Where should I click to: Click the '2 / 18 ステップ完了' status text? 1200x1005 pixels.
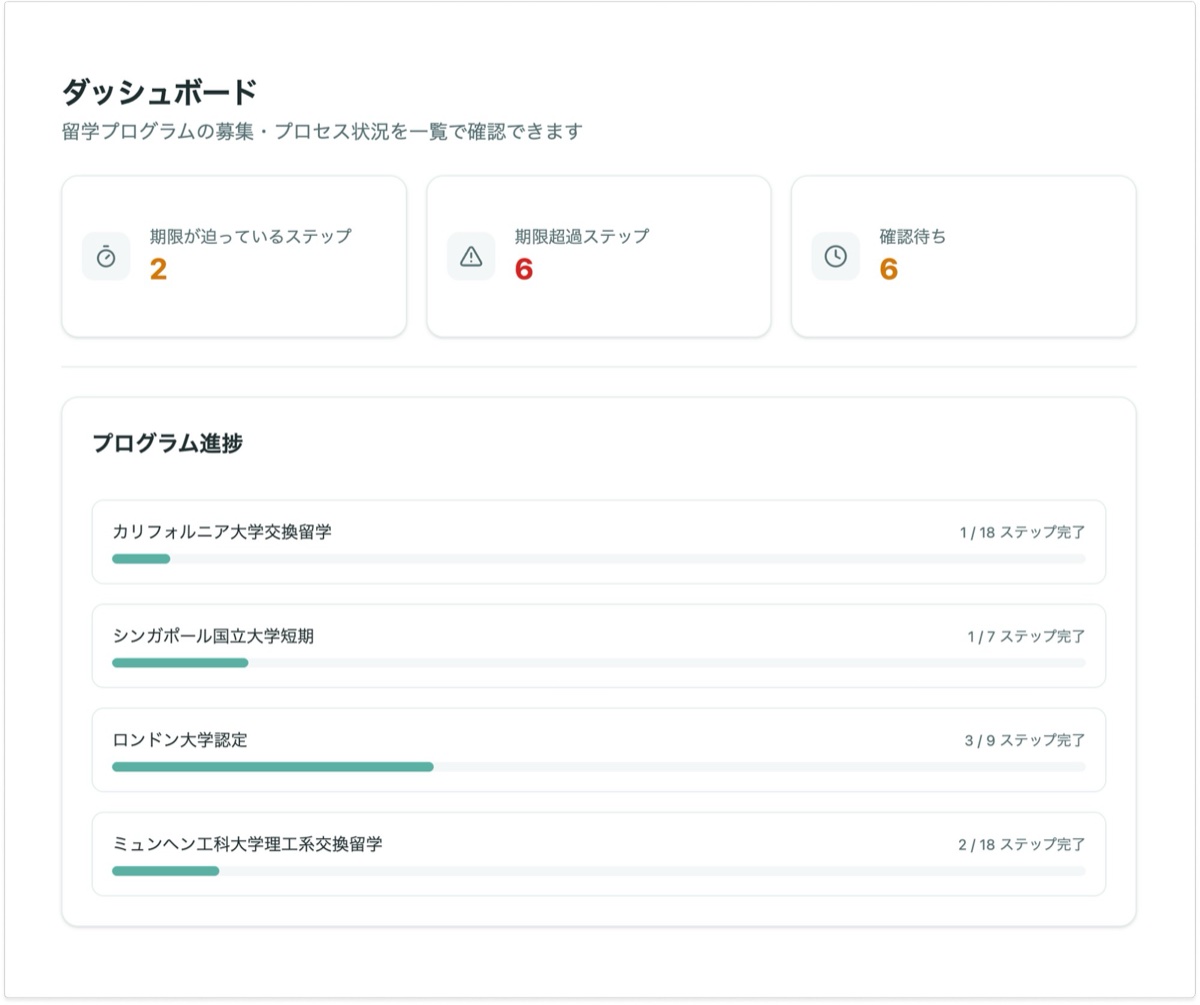point(1022,844)
